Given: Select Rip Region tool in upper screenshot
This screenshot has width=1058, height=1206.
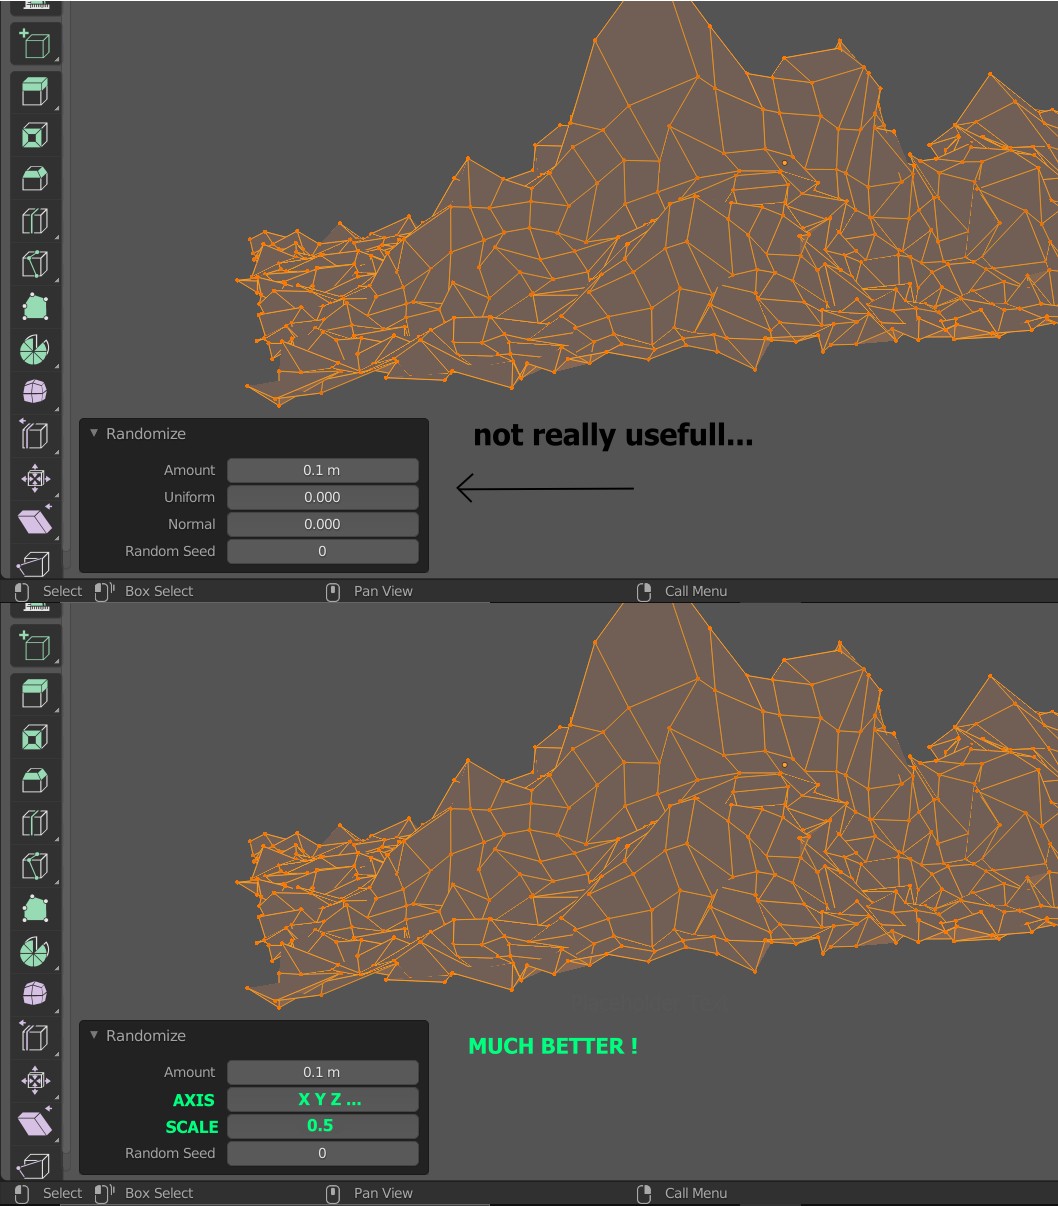Looking at the screenshot, I should coord(35,562).
